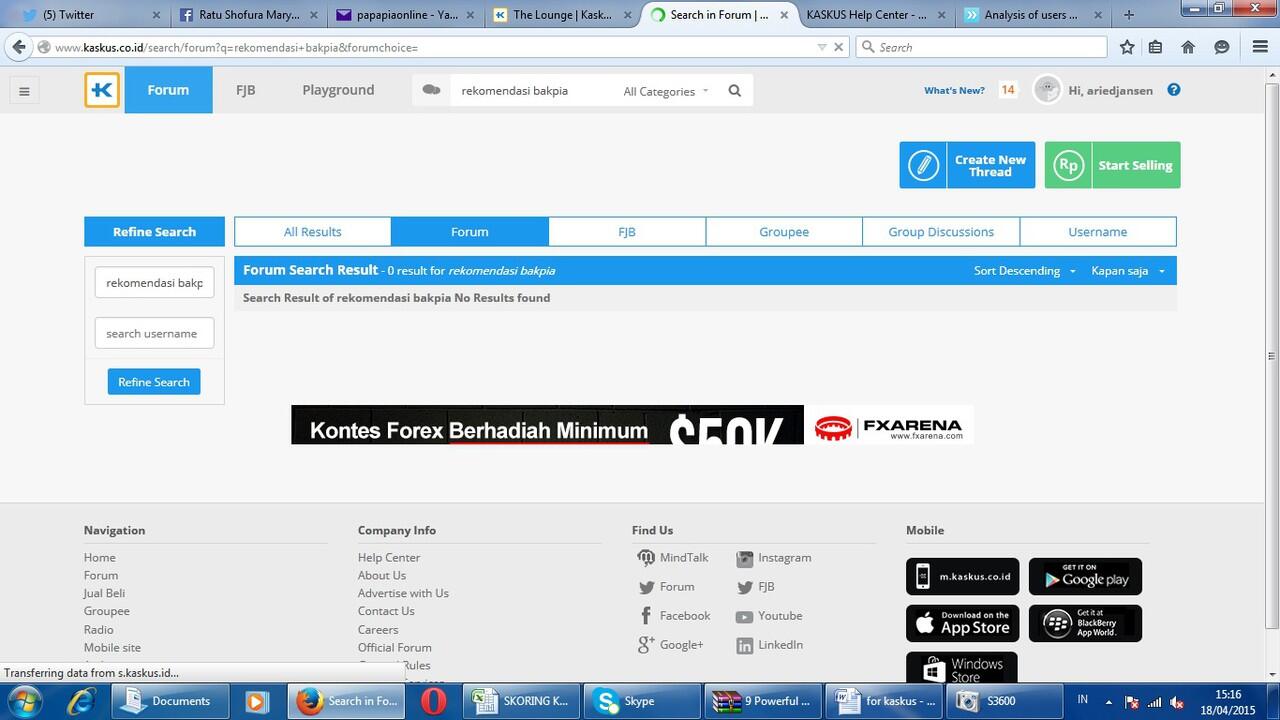
Task: Open the Youtube link
Action: [769, 616]
